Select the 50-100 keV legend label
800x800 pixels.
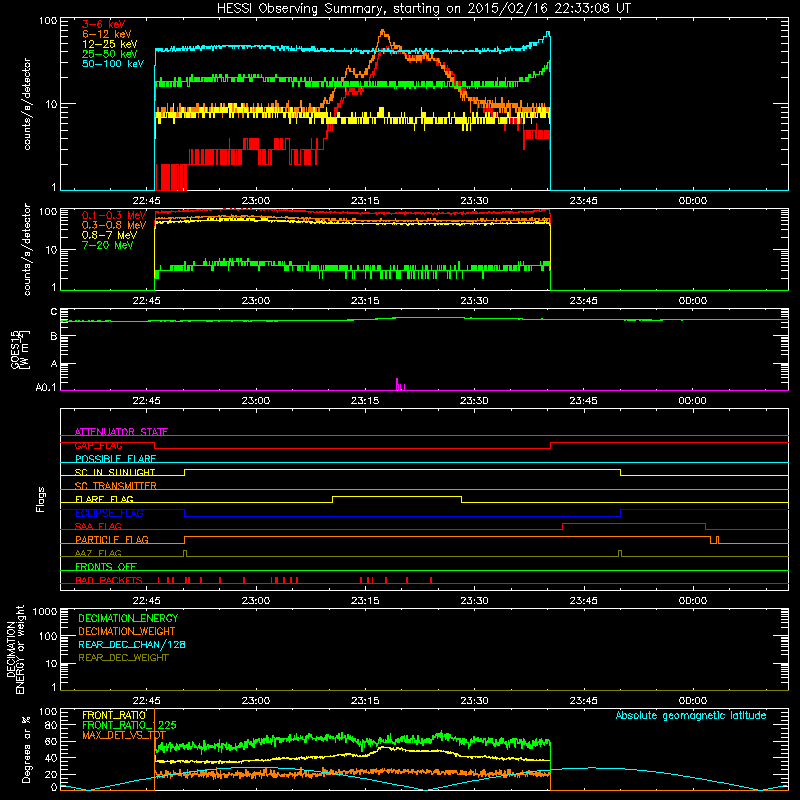tap(113, 63)
